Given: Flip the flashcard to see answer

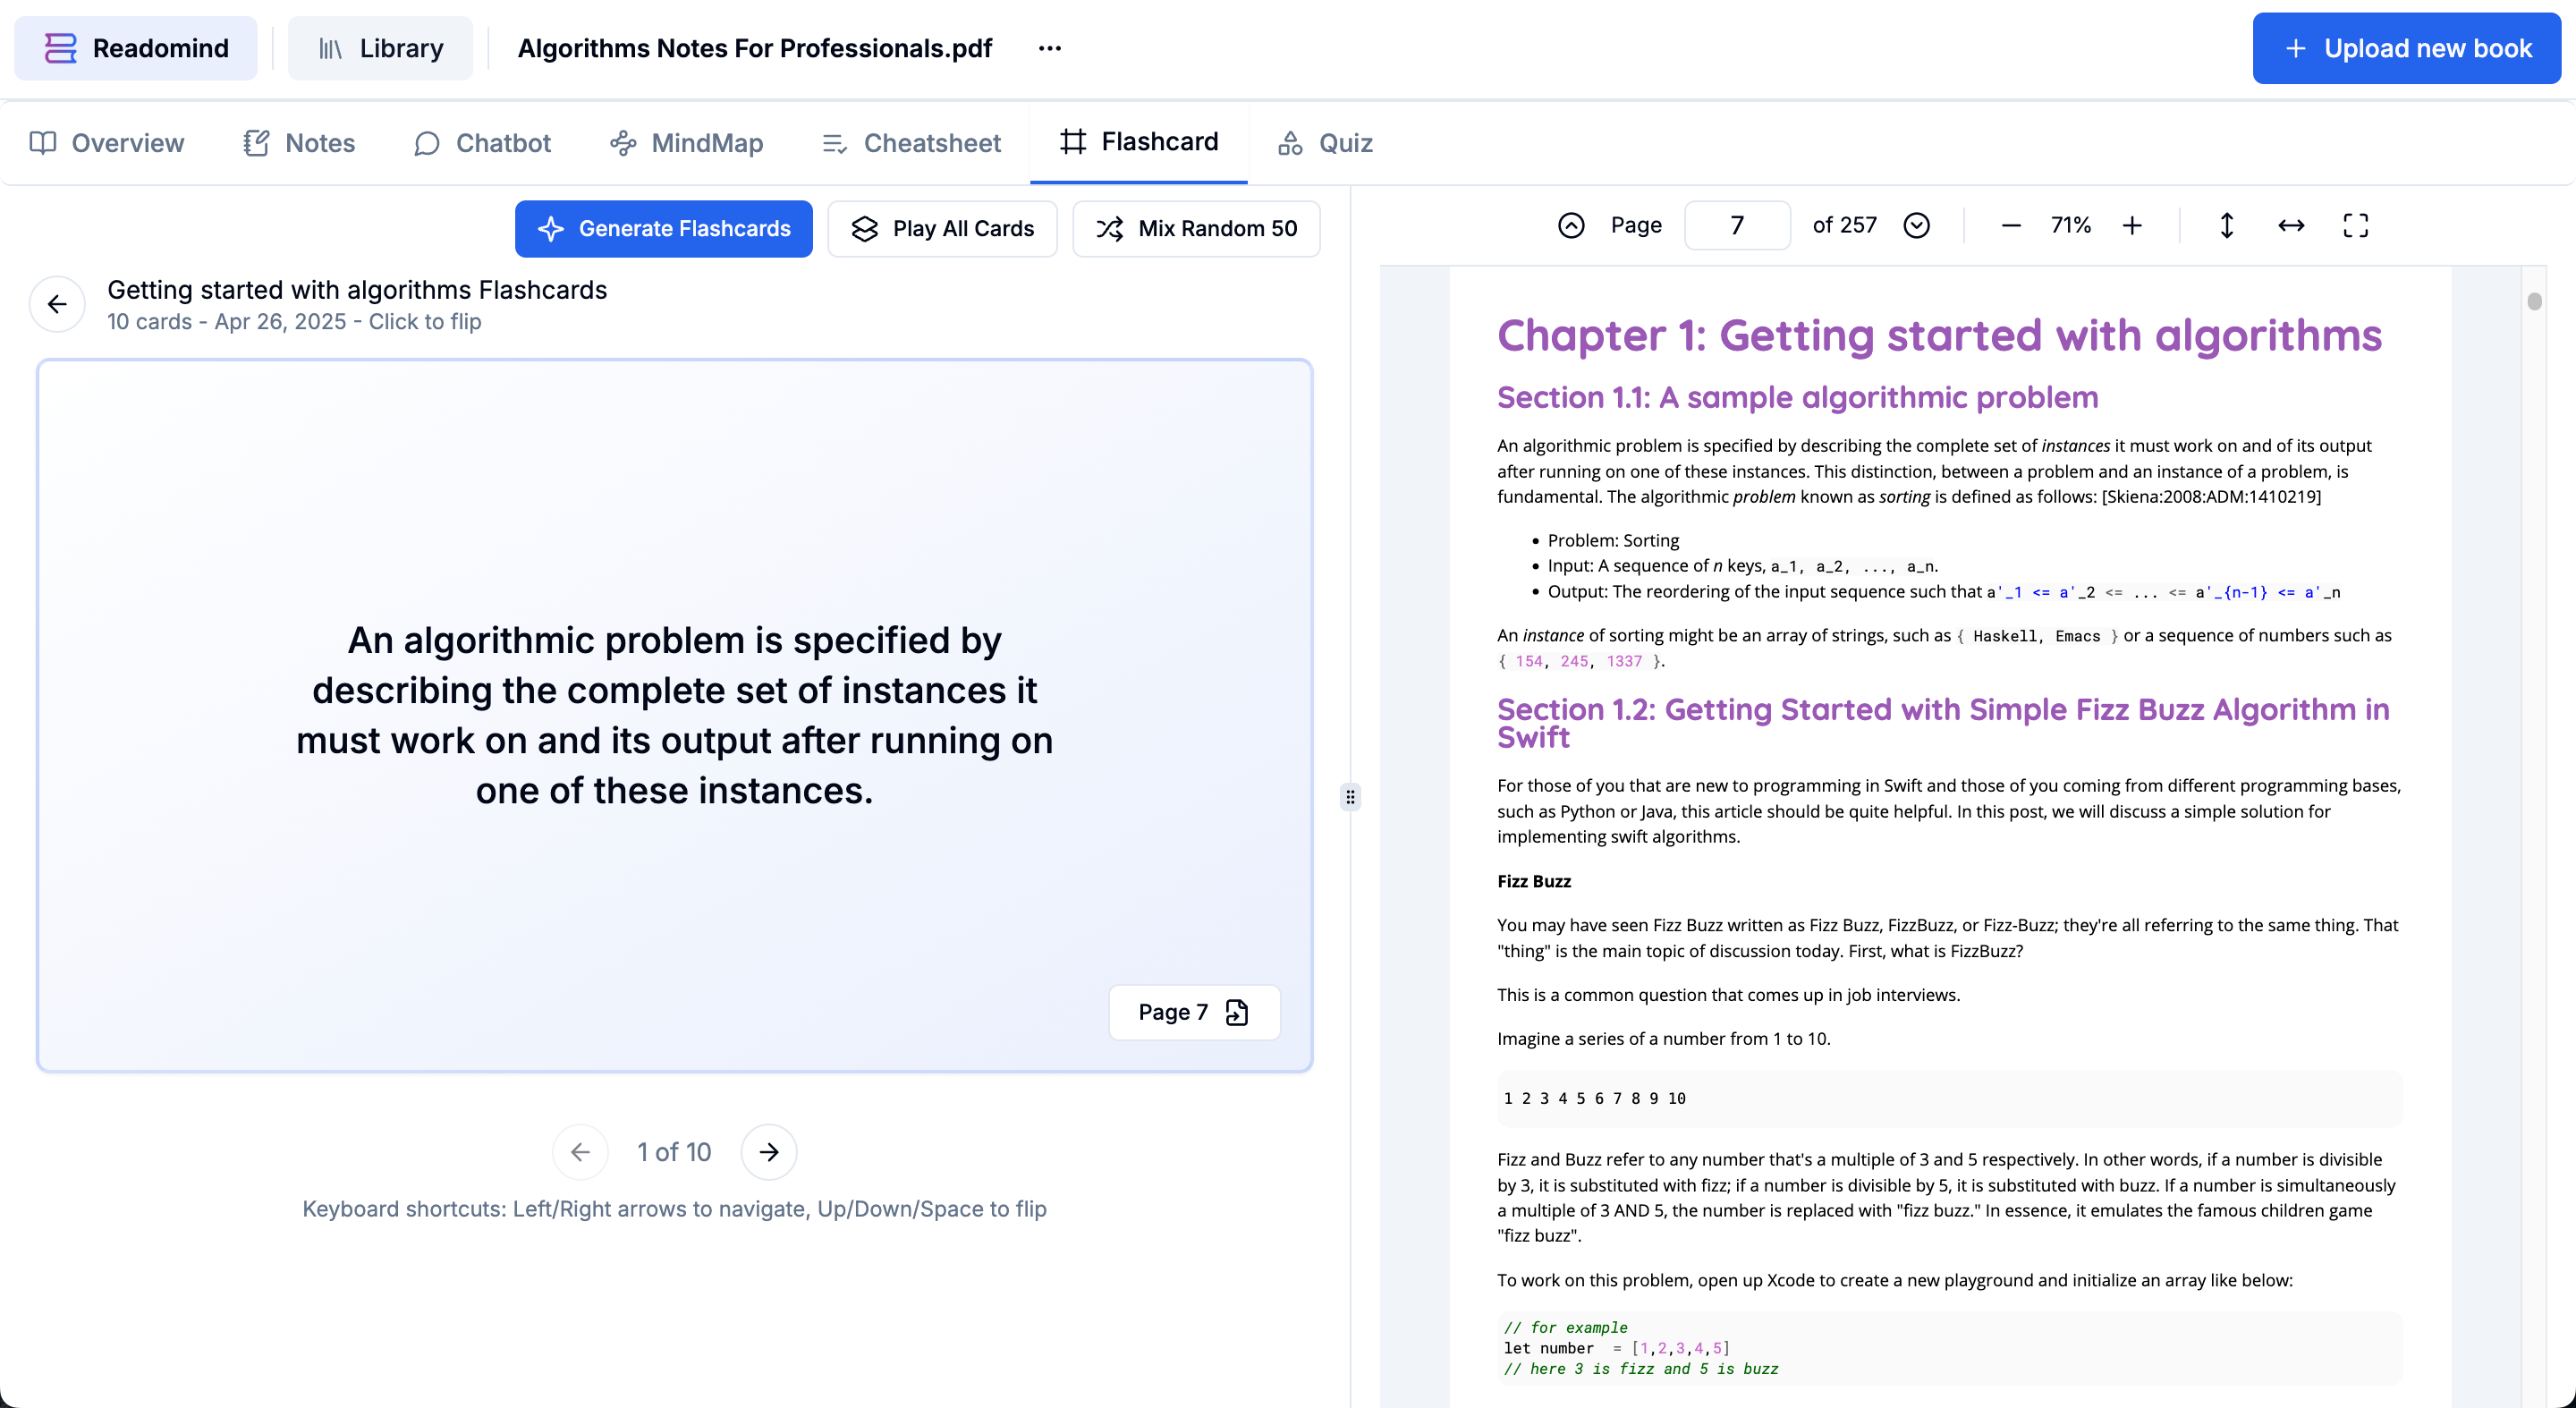Looking at the screenshot, I should 674,714.
